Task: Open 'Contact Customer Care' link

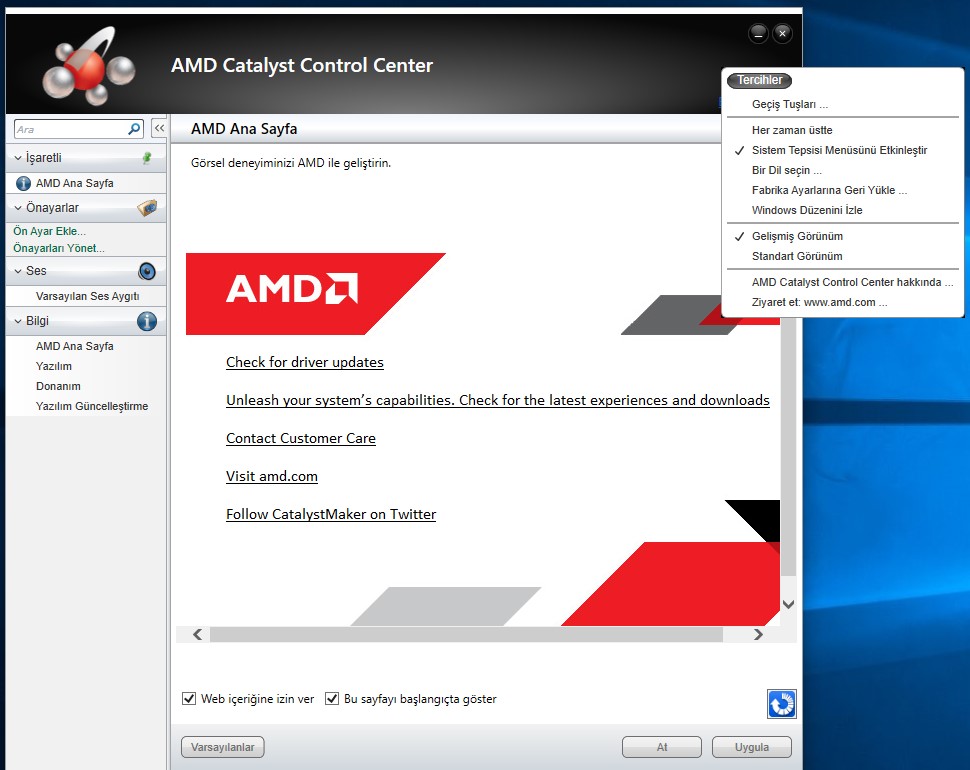Action: click(301, 438)
